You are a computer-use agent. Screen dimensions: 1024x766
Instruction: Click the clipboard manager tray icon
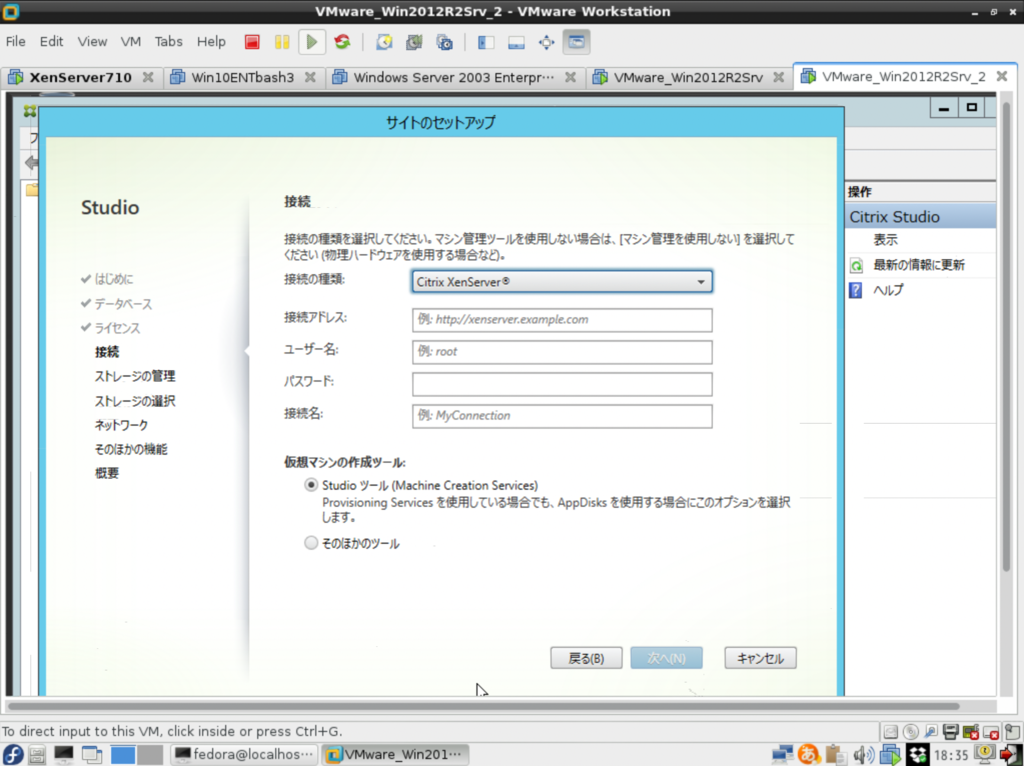tap(835, 754)
